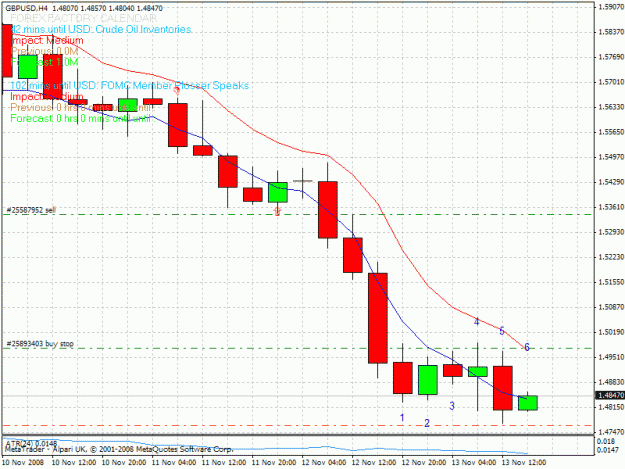Click the 1.47470 price axis label

click(611, 432)
